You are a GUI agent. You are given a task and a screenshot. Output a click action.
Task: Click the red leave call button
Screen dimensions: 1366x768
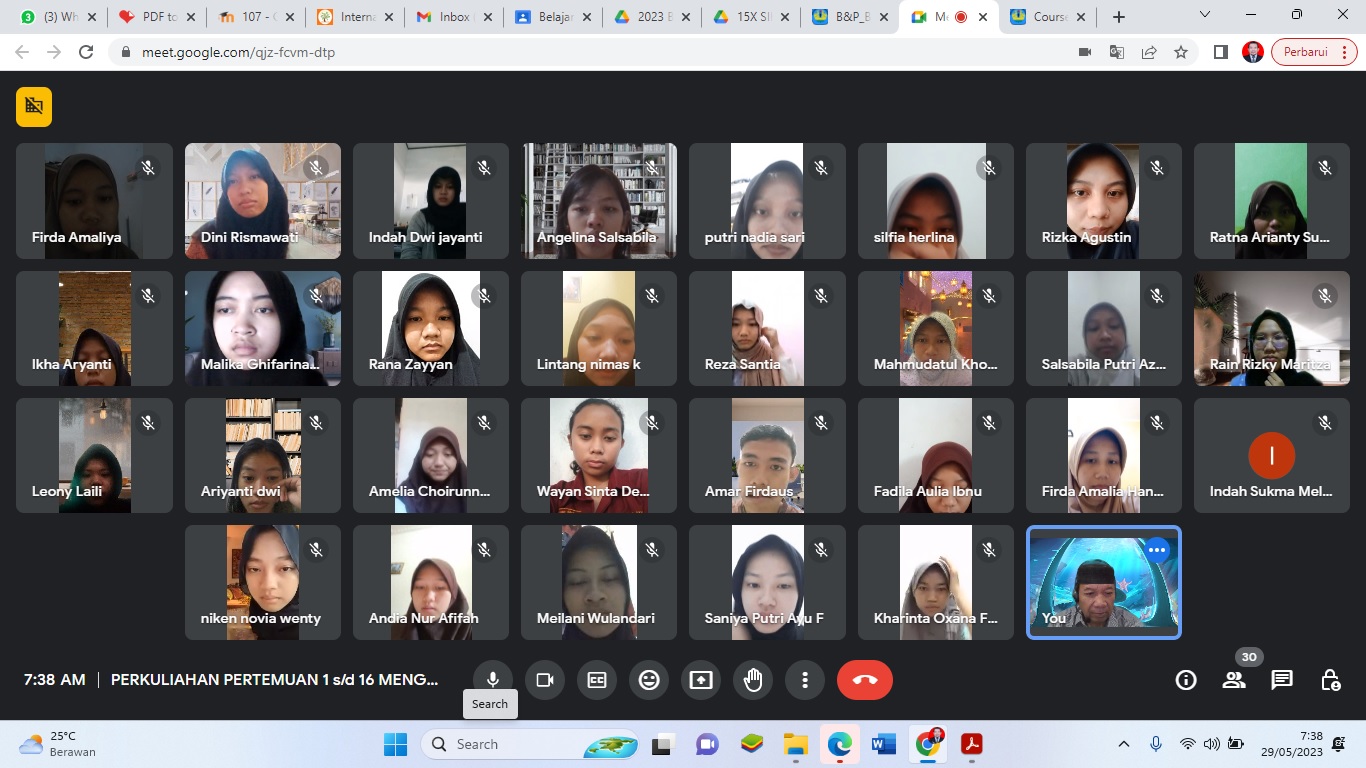pyautogui.click(x=865, y=680)
